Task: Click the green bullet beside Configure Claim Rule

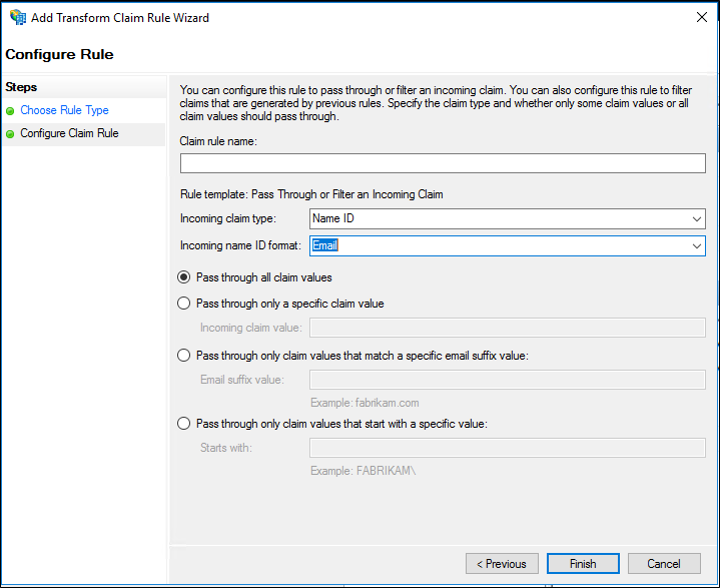Action: (x=10, y=134)
